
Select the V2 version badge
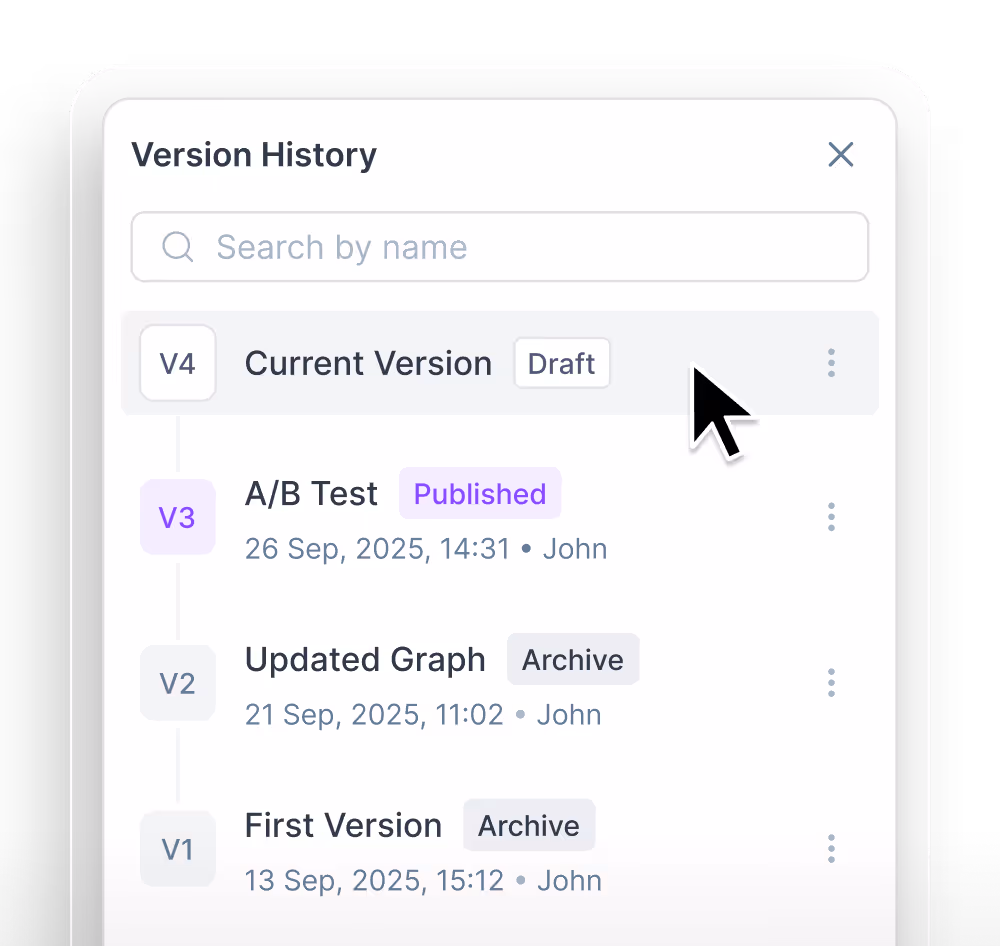(x=177, y=683)
